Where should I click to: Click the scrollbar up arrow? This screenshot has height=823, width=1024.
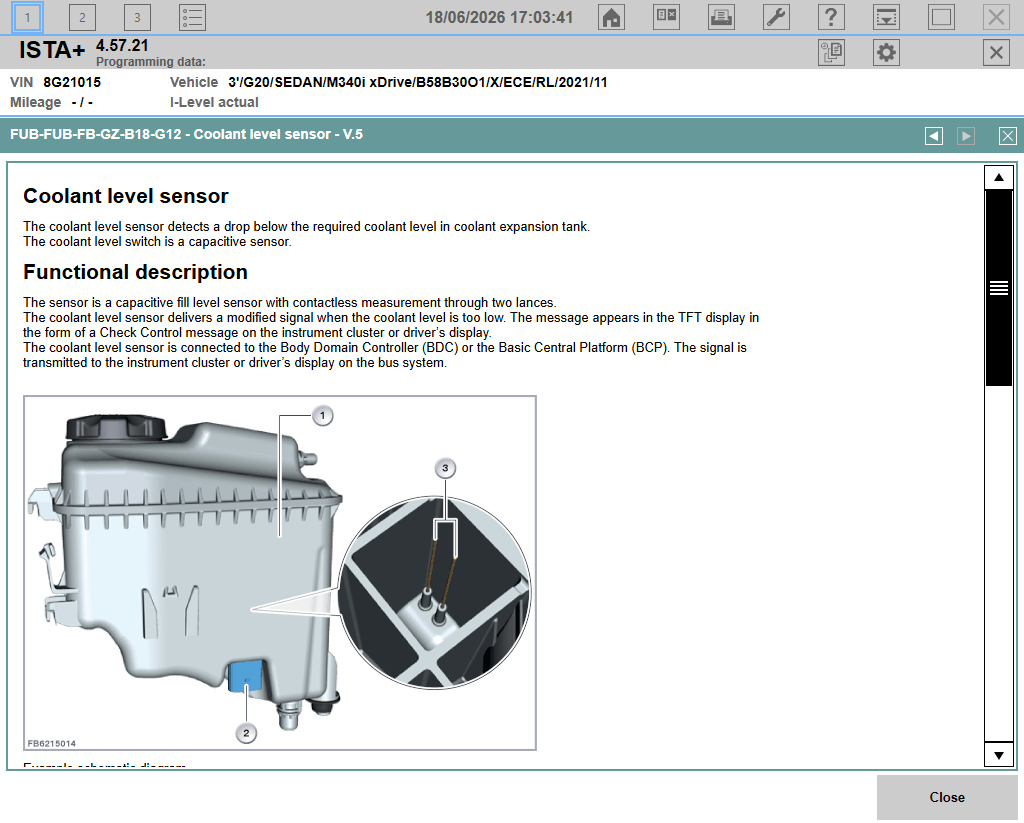[999, 178]
